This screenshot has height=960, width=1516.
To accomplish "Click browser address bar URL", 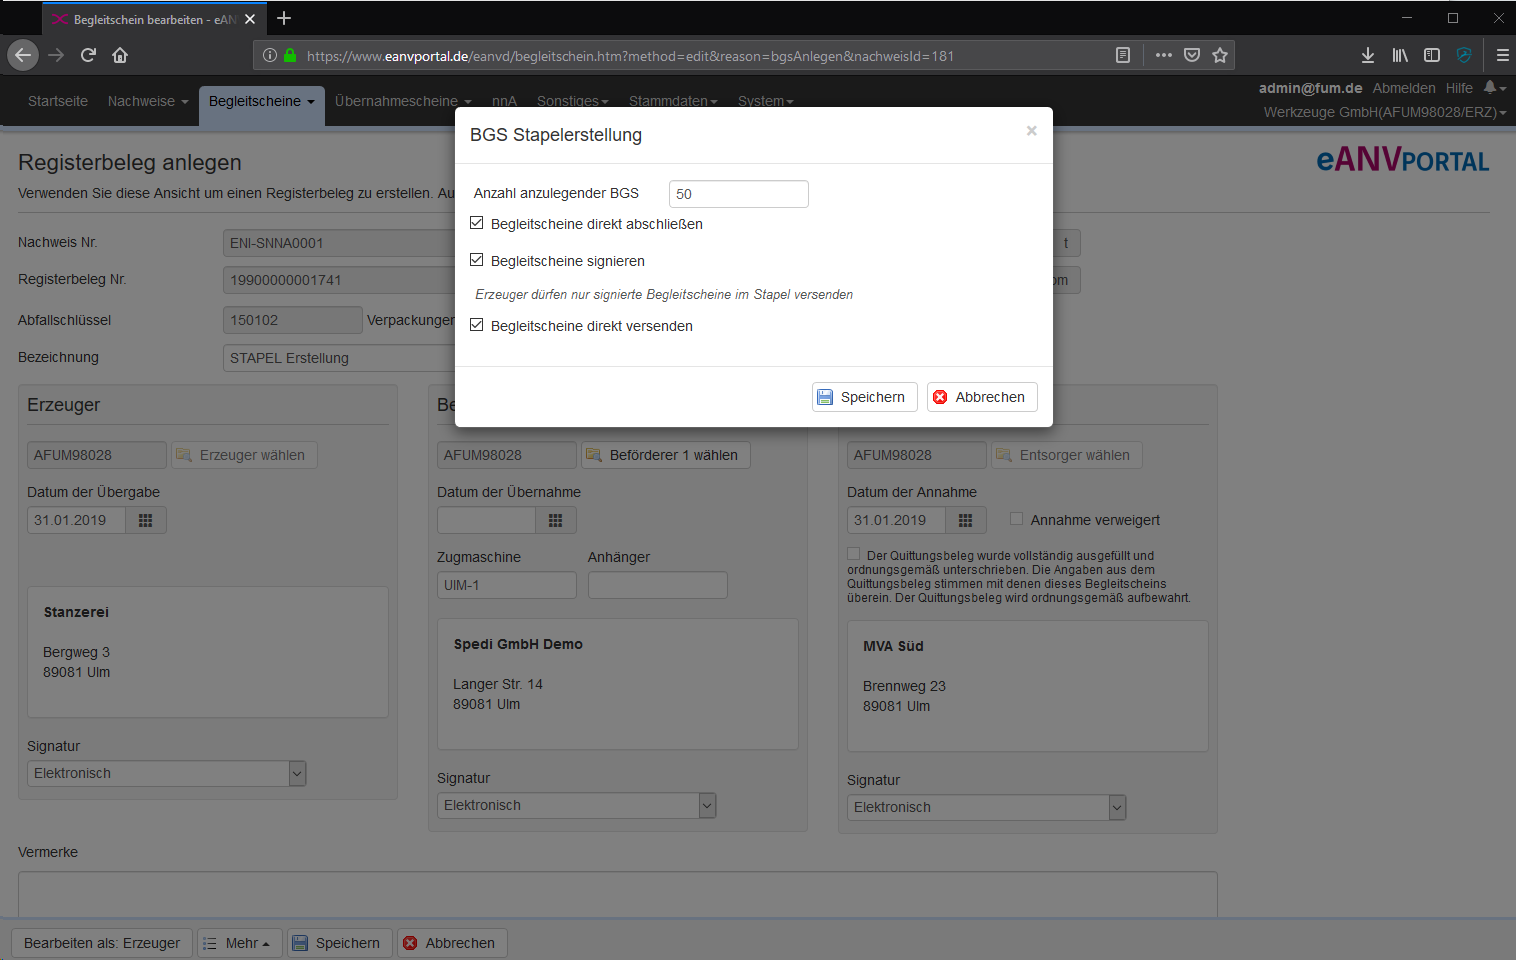I will tap(630, 56).
